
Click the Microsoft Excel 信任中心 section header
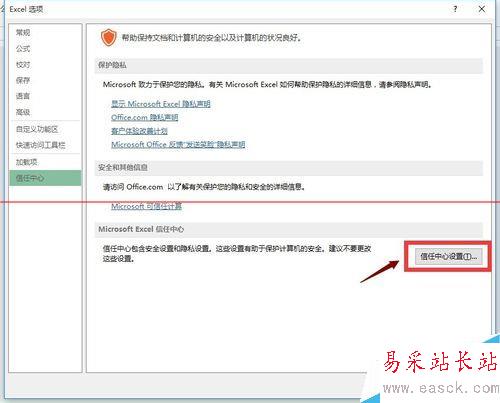click(x=289, y=229)
